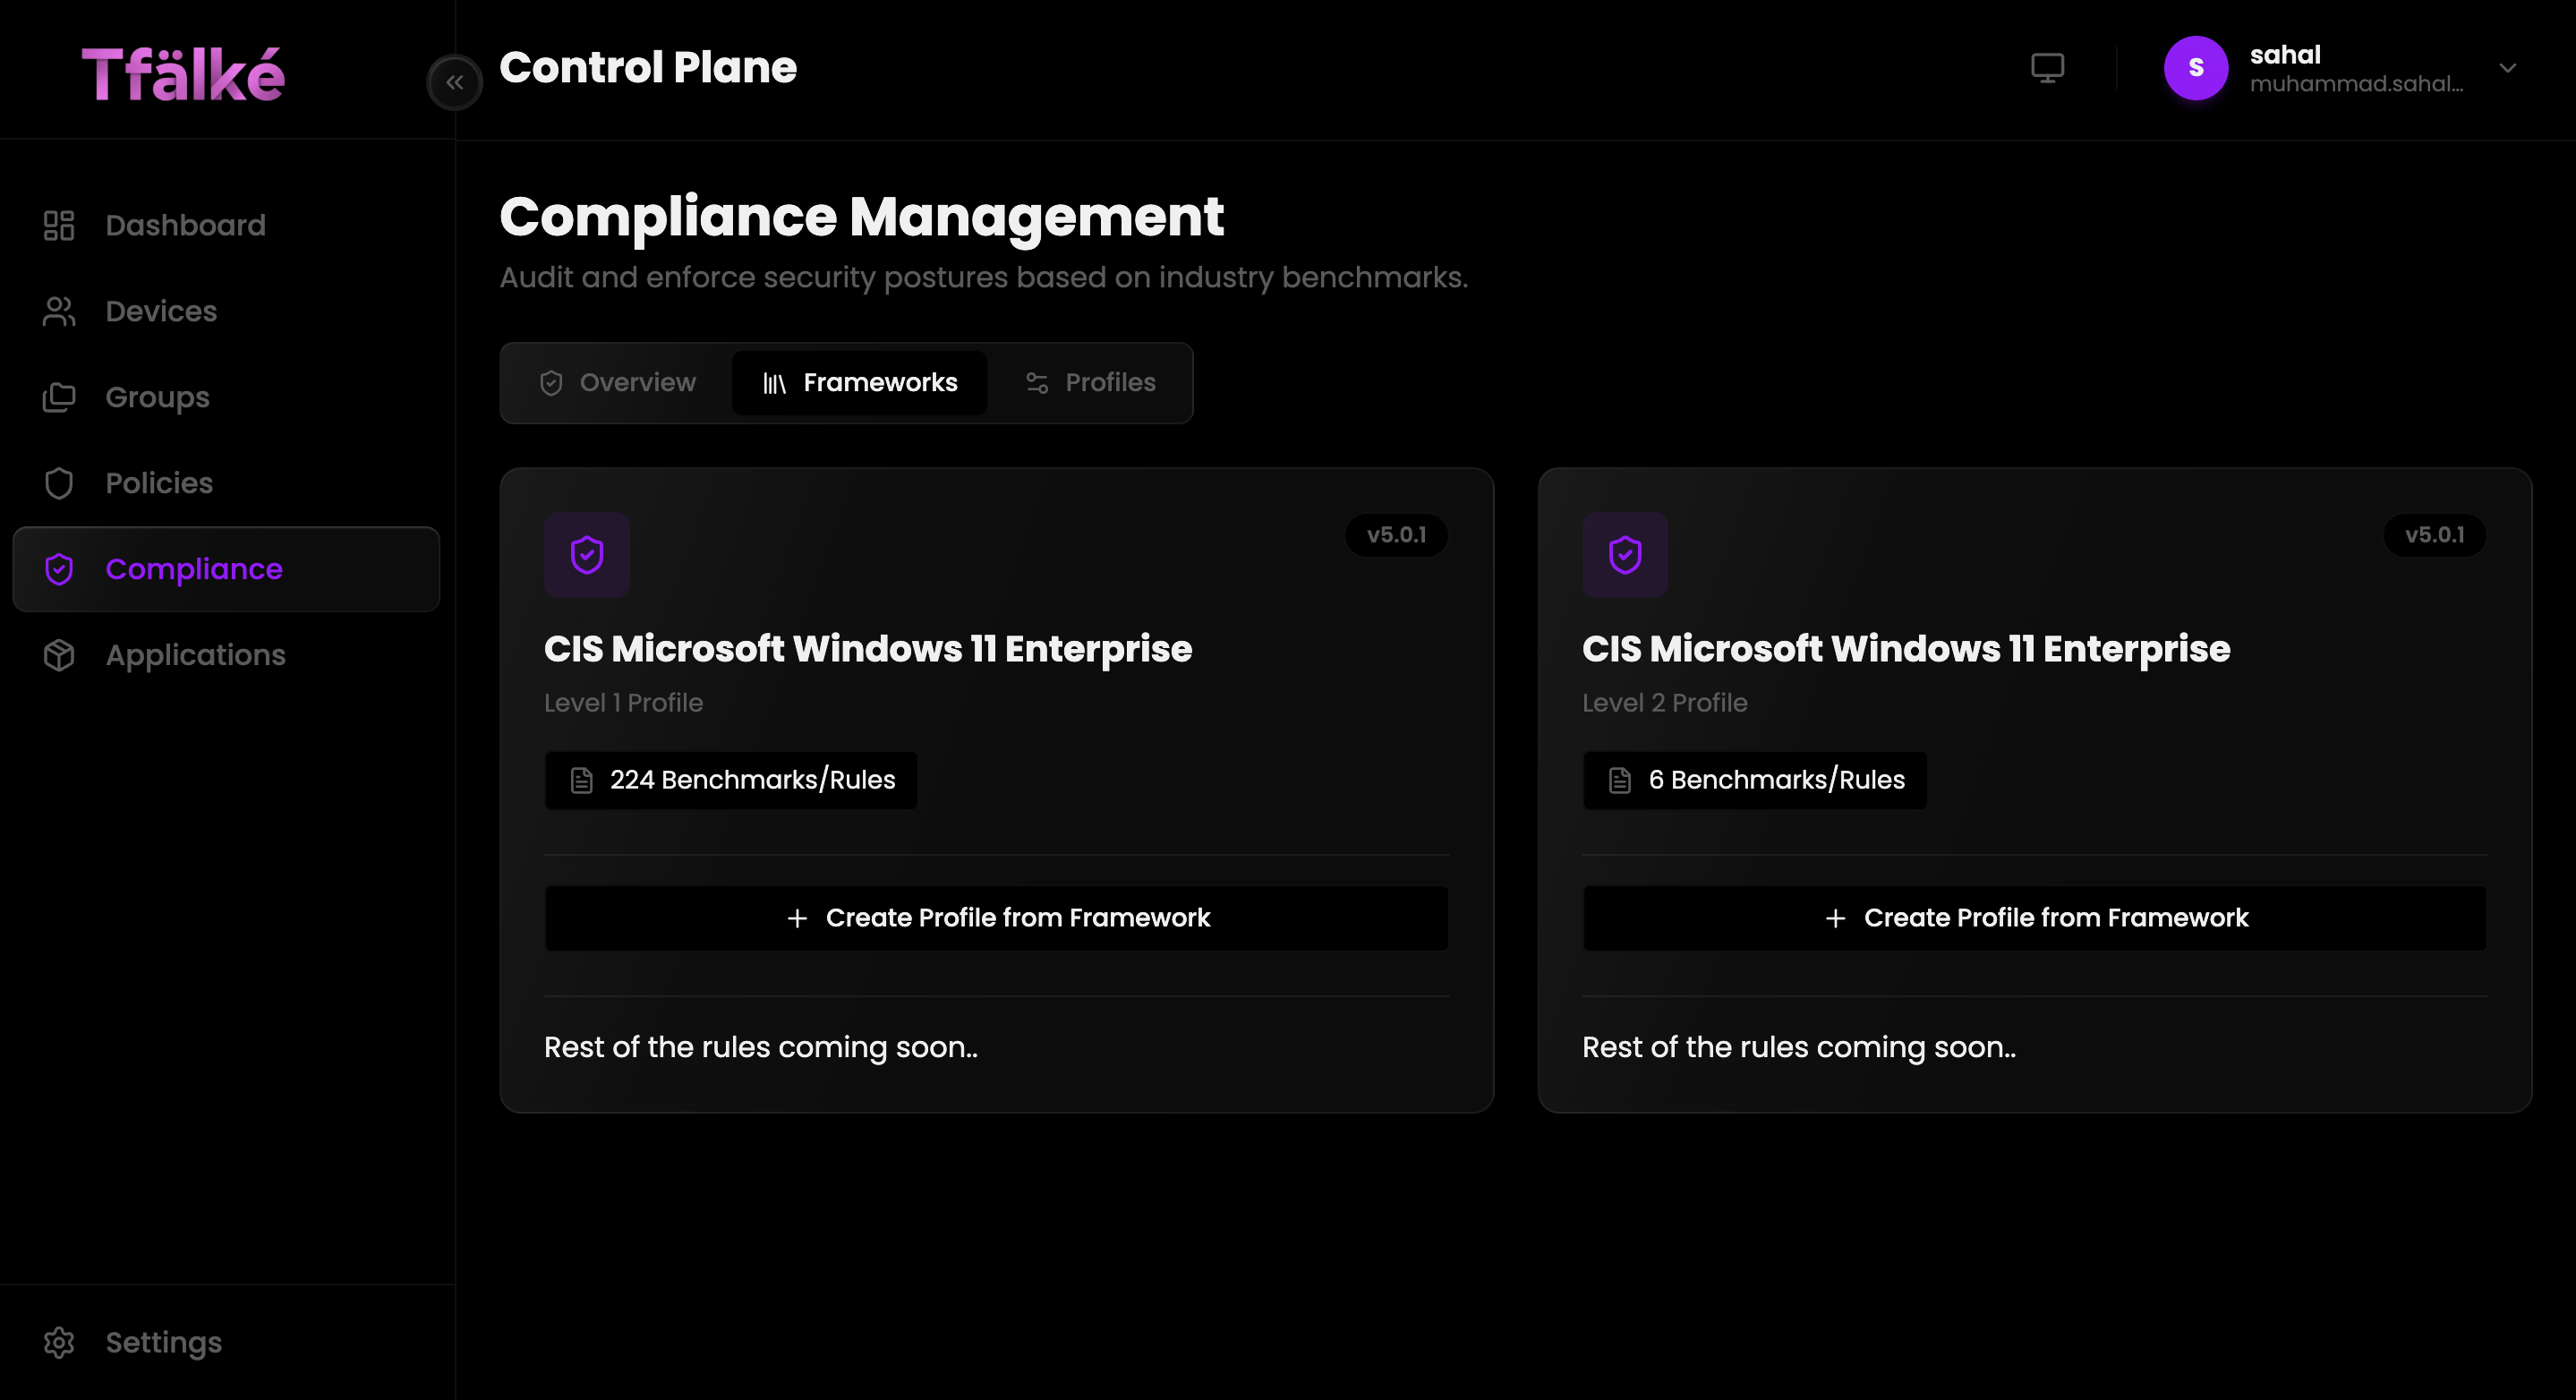
Task: Click the purple S user avatar
Action: point(2196,68)
